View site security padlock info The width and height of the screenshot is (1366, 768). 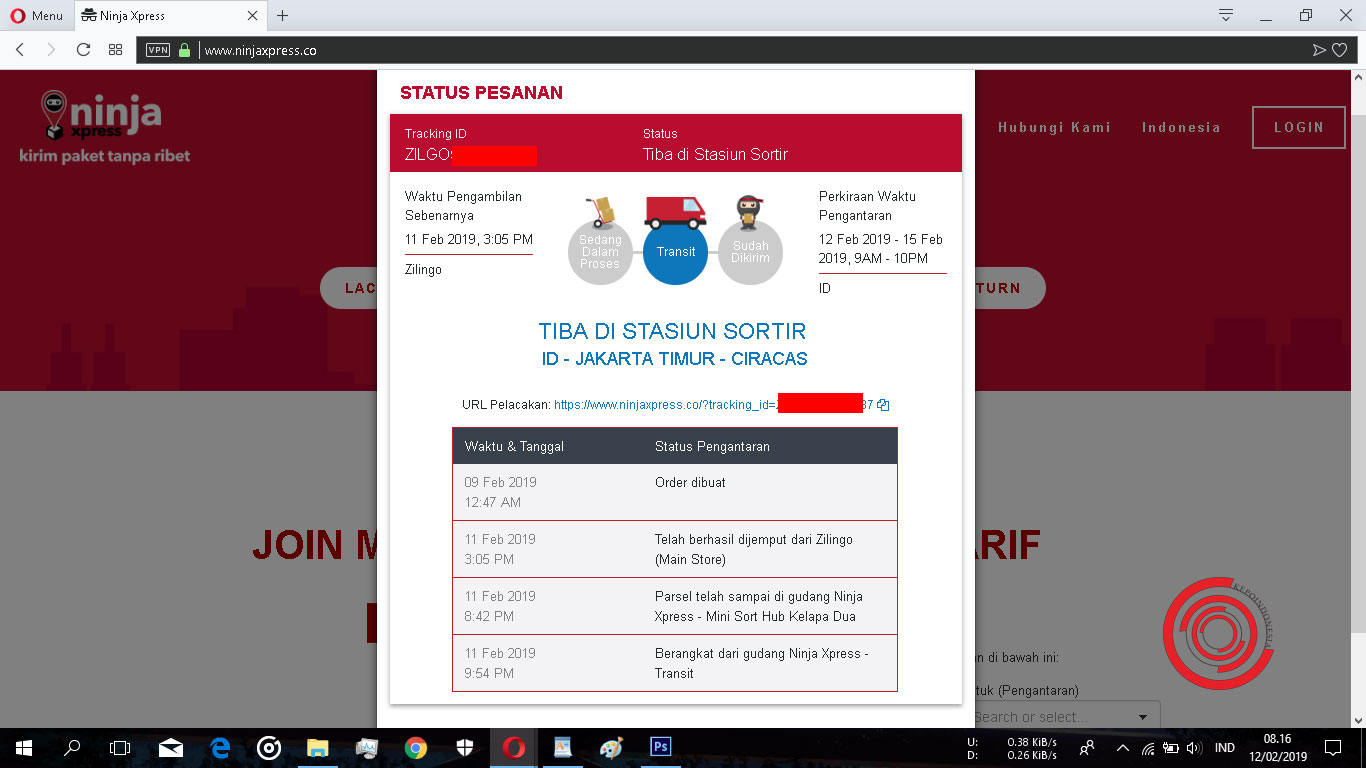(x=184, y=50)
